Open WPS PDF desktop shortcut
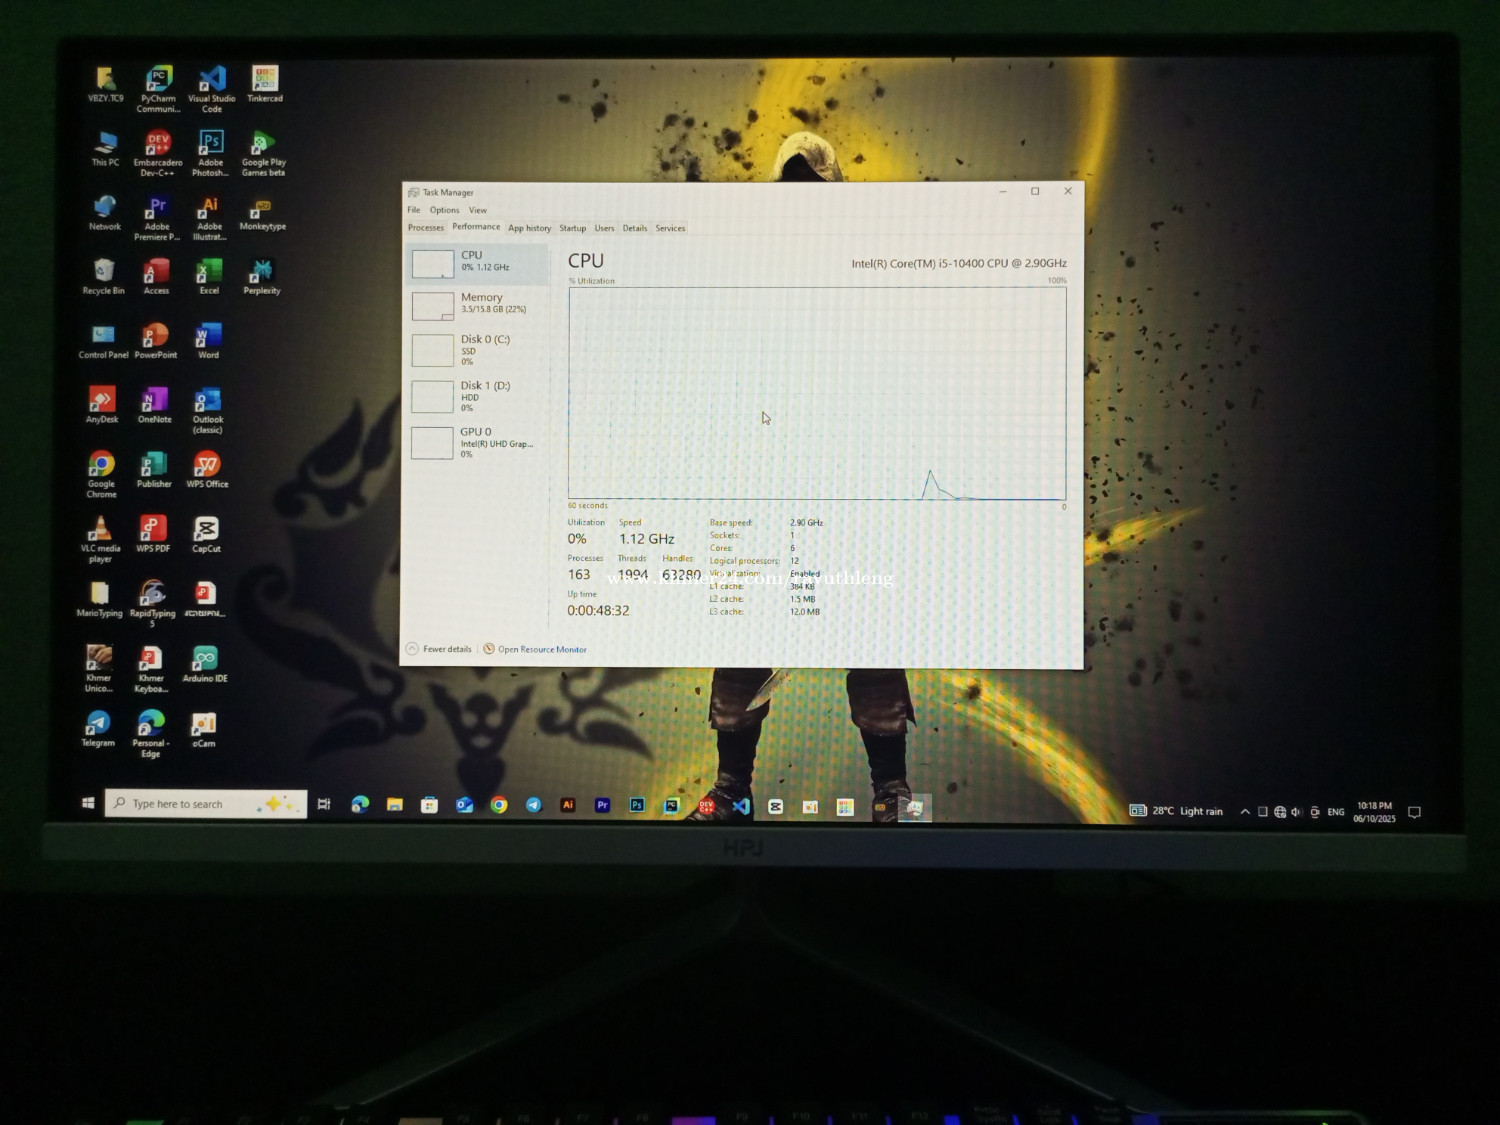This screenshot has width=1500, height=1125. (153, 534)
